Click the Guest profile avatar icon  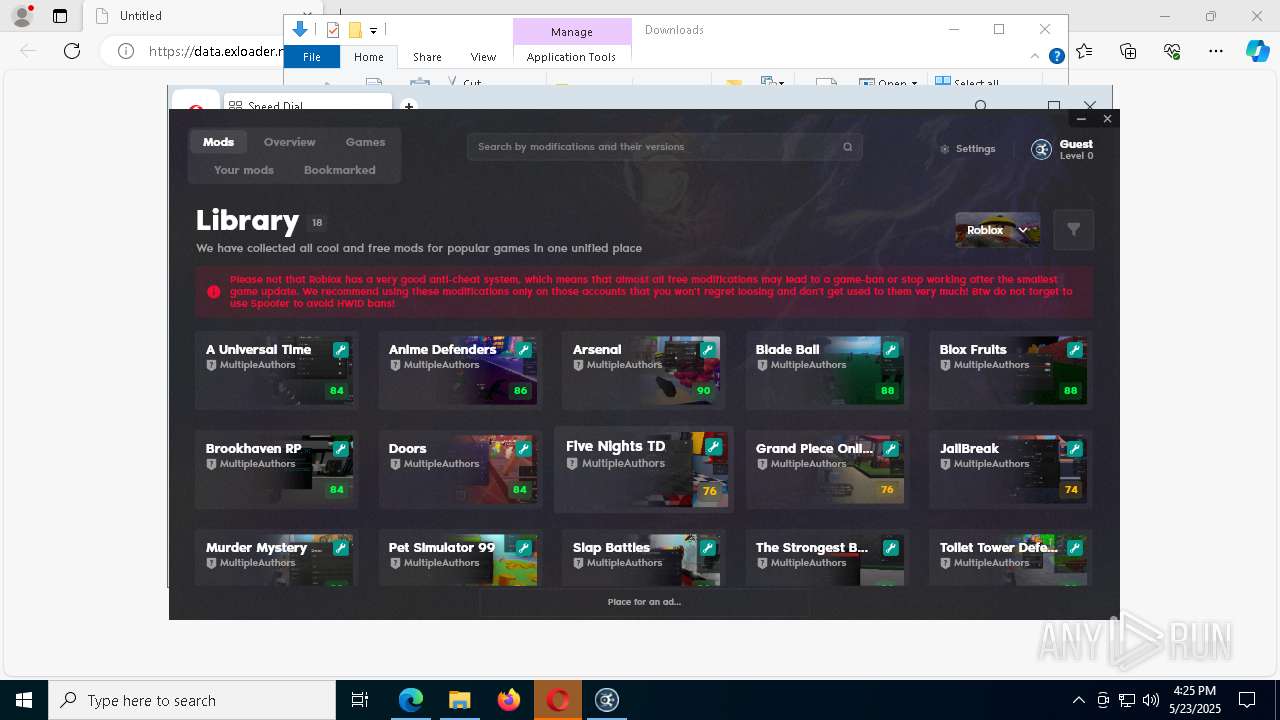coord(1041,149)
